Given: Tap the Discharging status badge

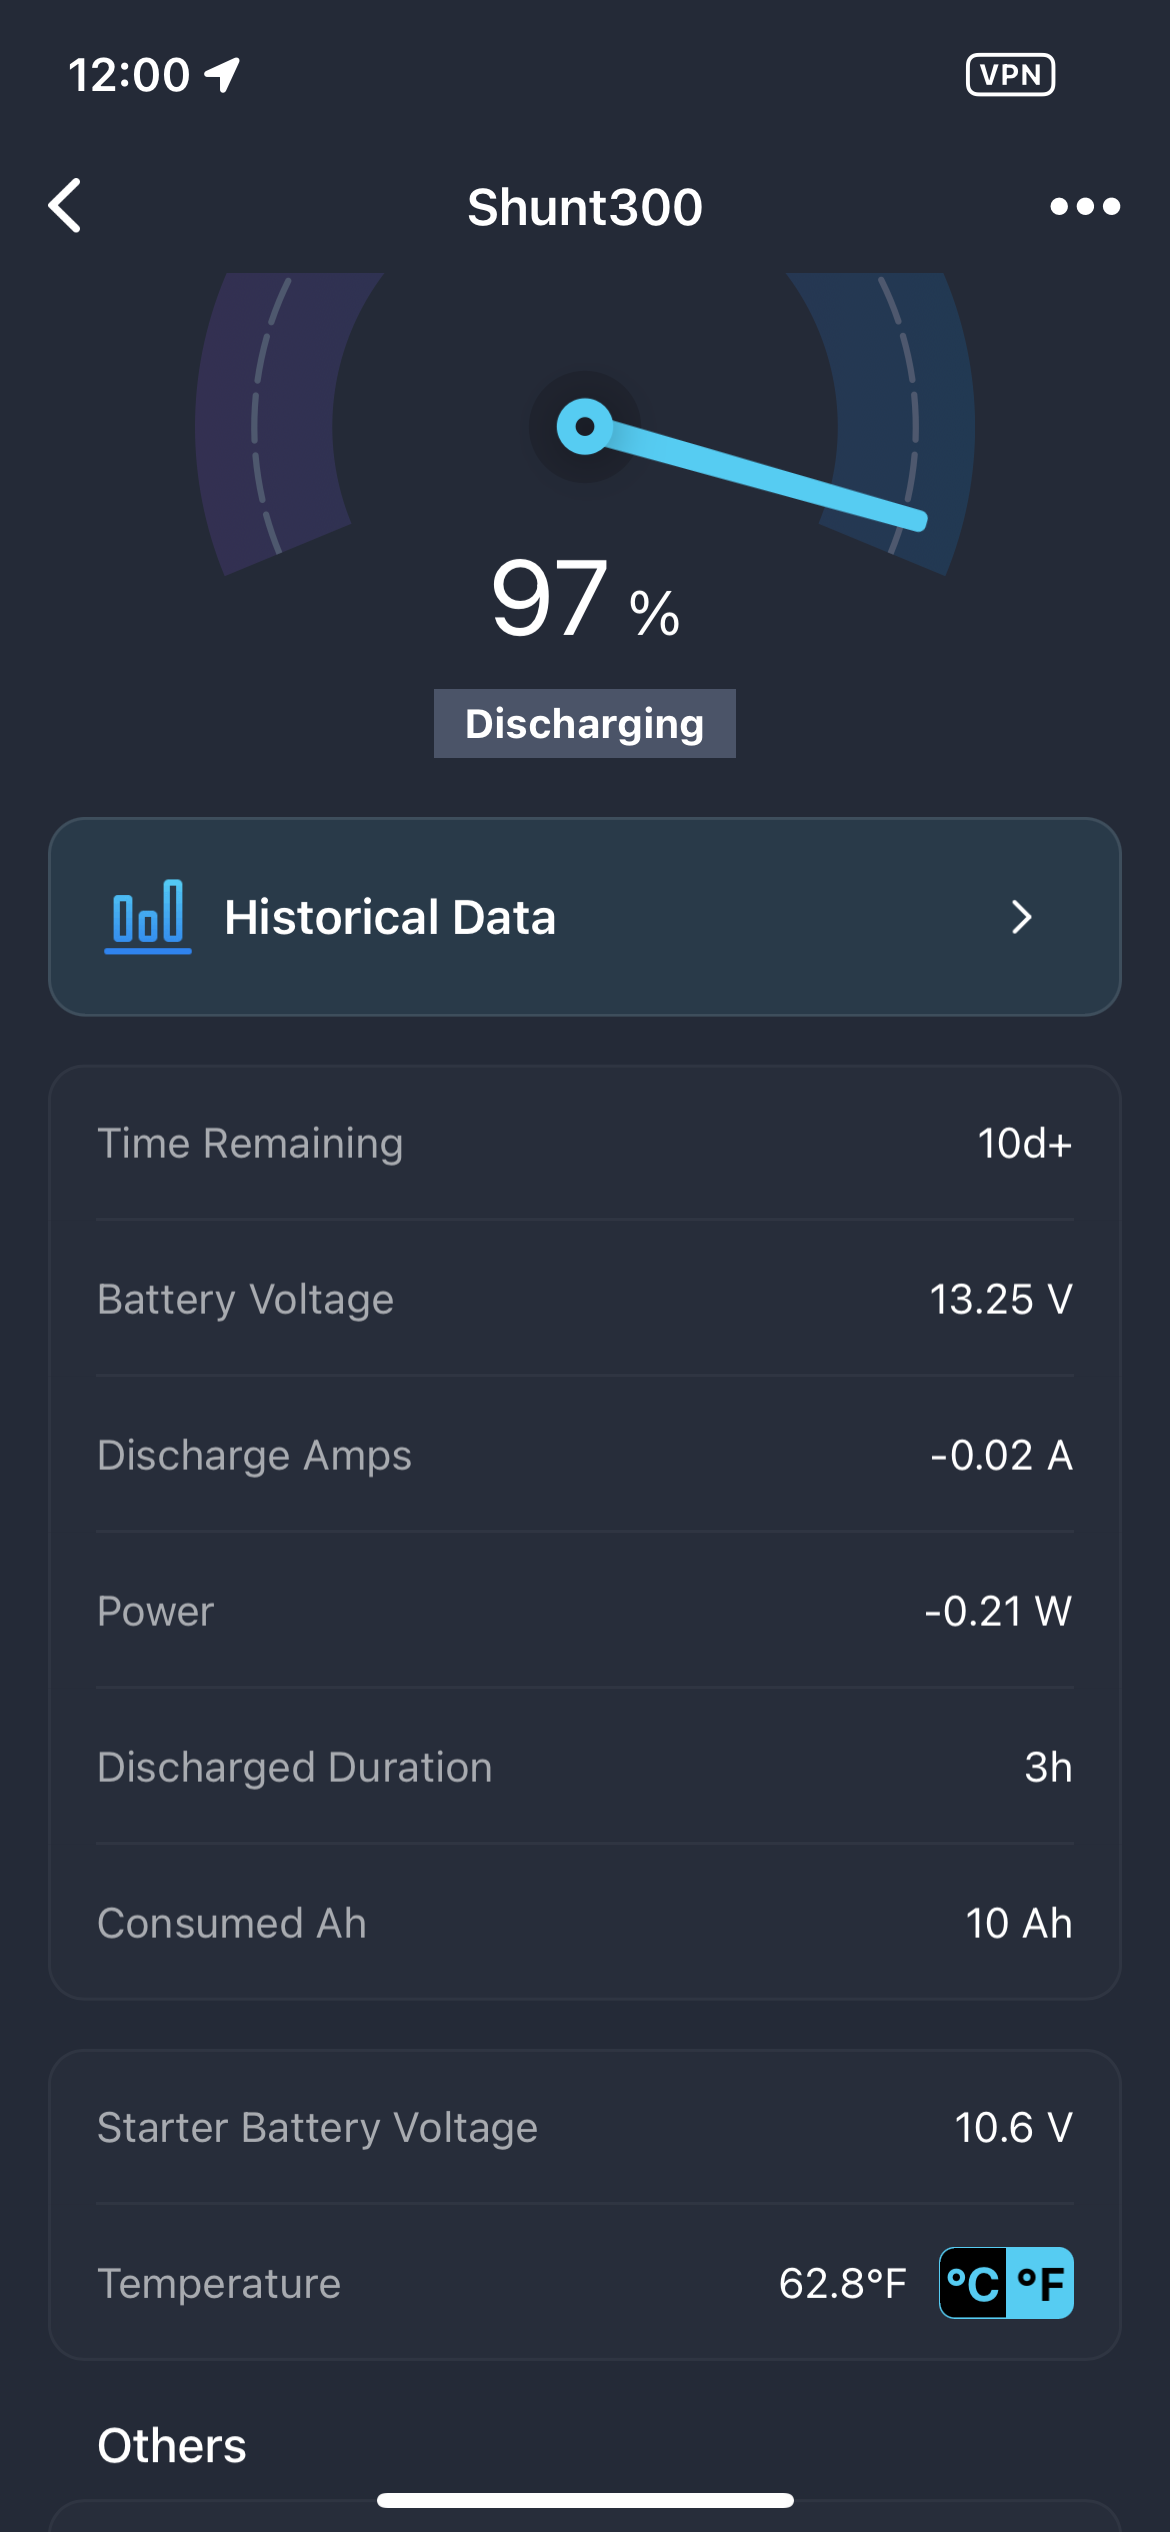Looking at the screenshot, I should pos(585,723).
